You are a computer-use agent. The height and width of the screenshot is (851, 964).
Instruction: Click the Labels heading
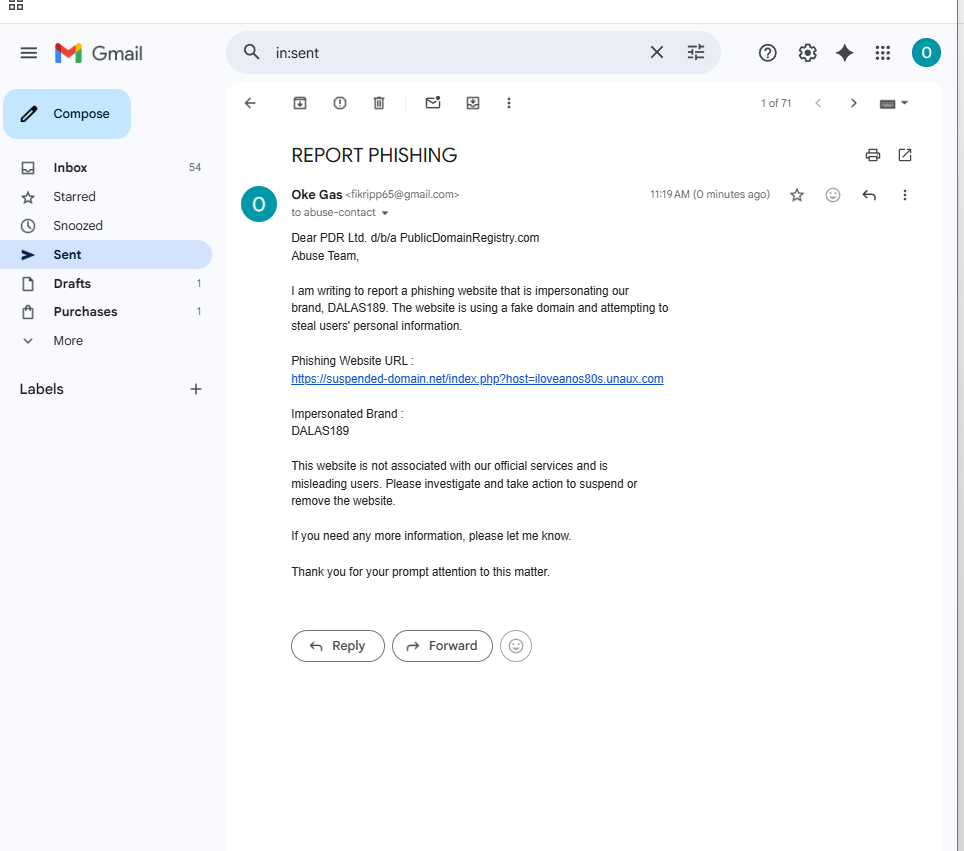click(41, 389)
